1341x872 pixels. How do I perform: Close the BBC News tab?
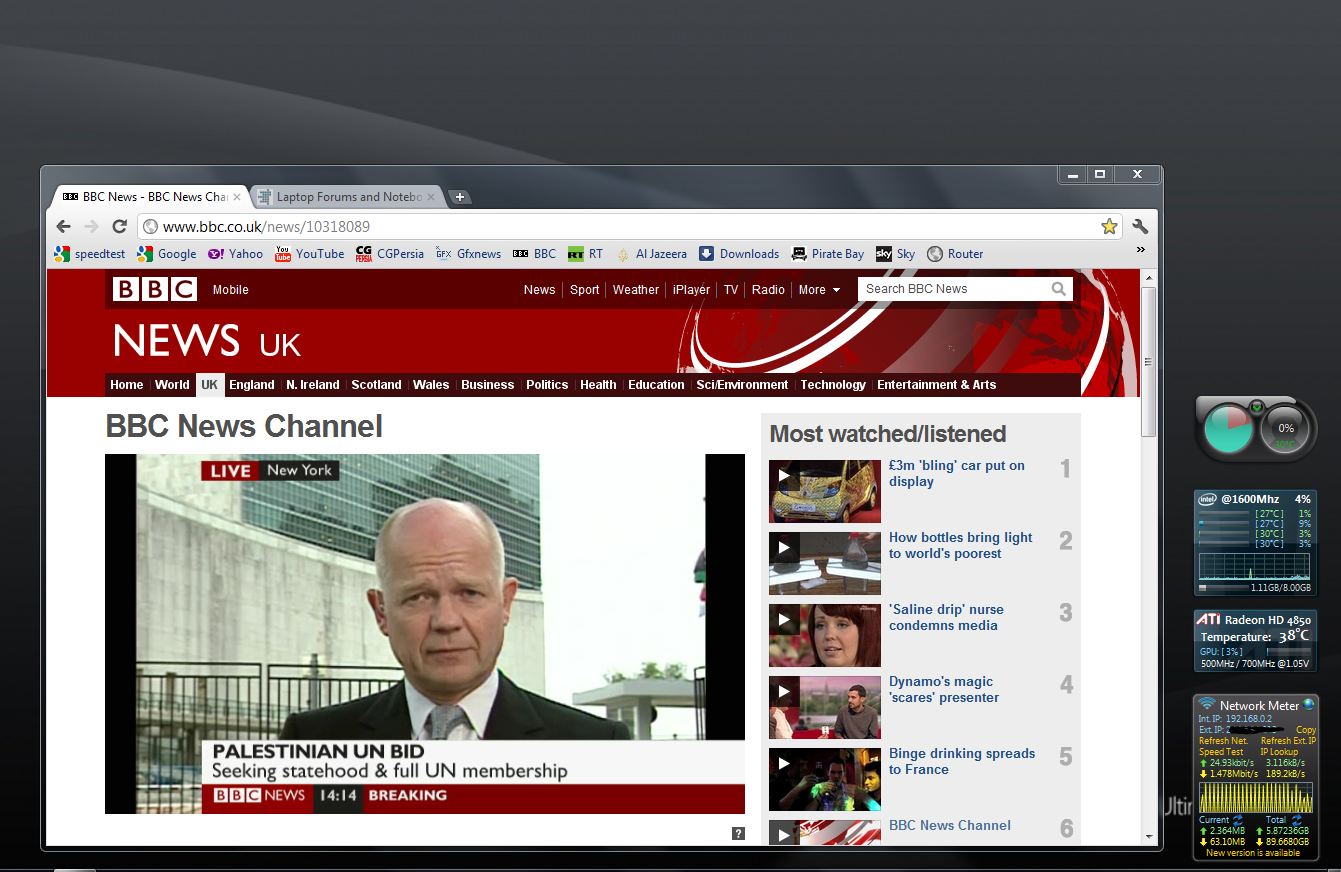point(237,197)
